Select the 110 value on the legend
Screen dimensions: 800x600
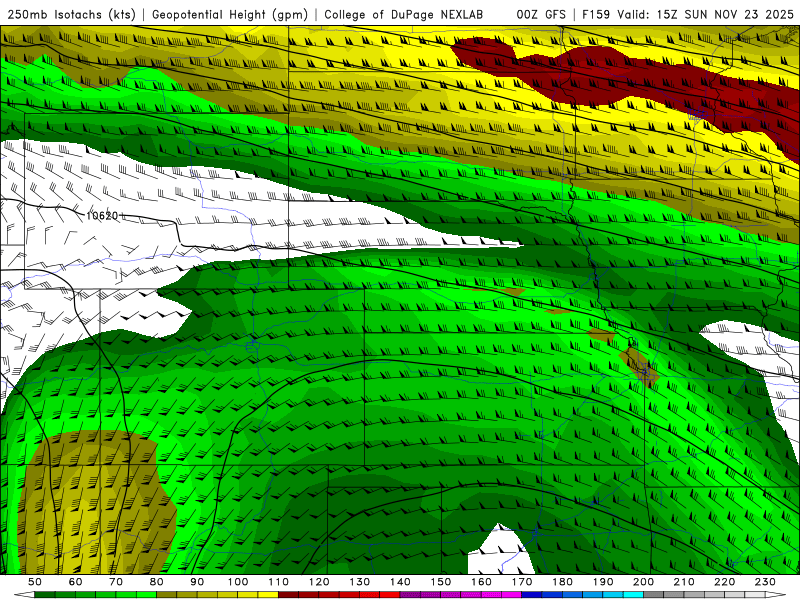tap(279, 582)
